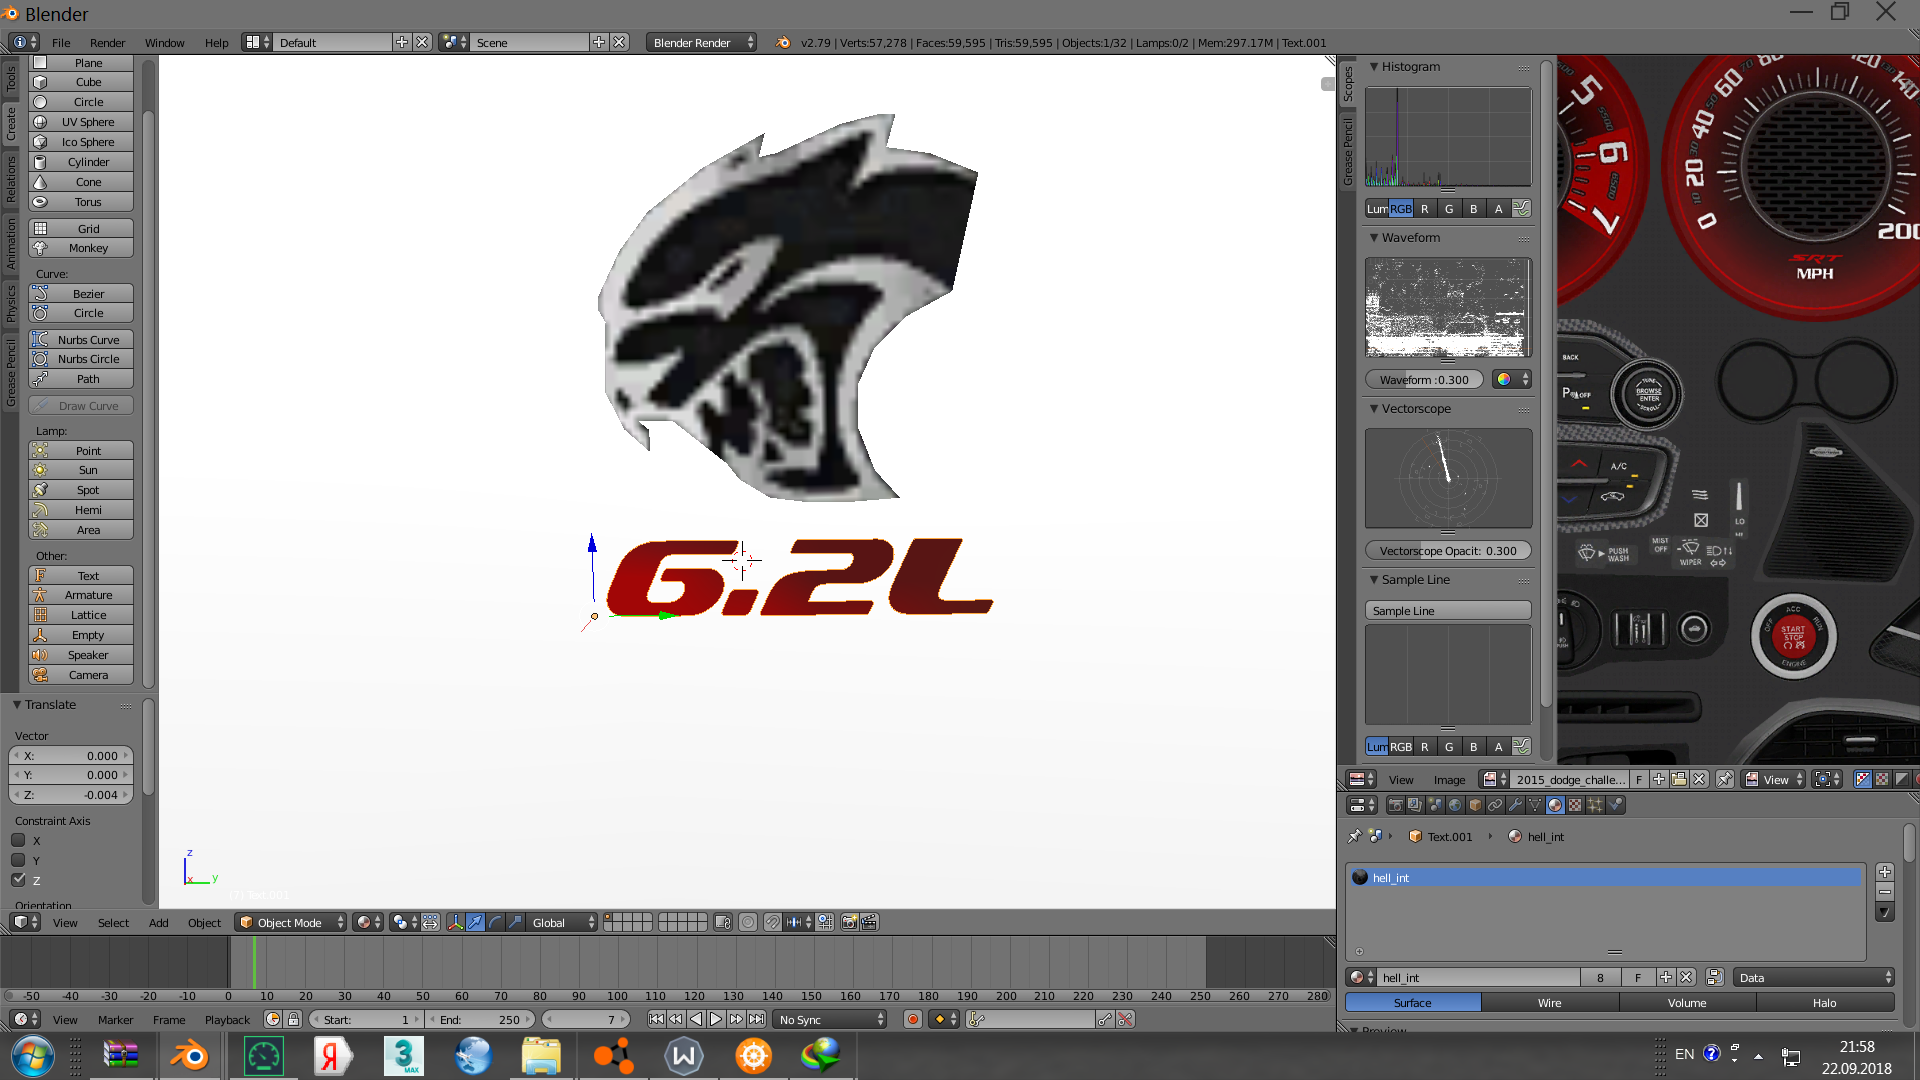Screen dimensions: 1920x1080
Task: Enable X constraint axis checkbox
Action: [18, 840]
